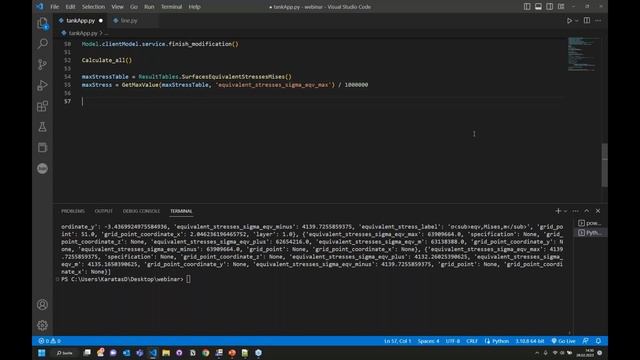Select the powershell terminal in list
The height and width of the screenshot is (360, 640).
(x=590, y=223)
